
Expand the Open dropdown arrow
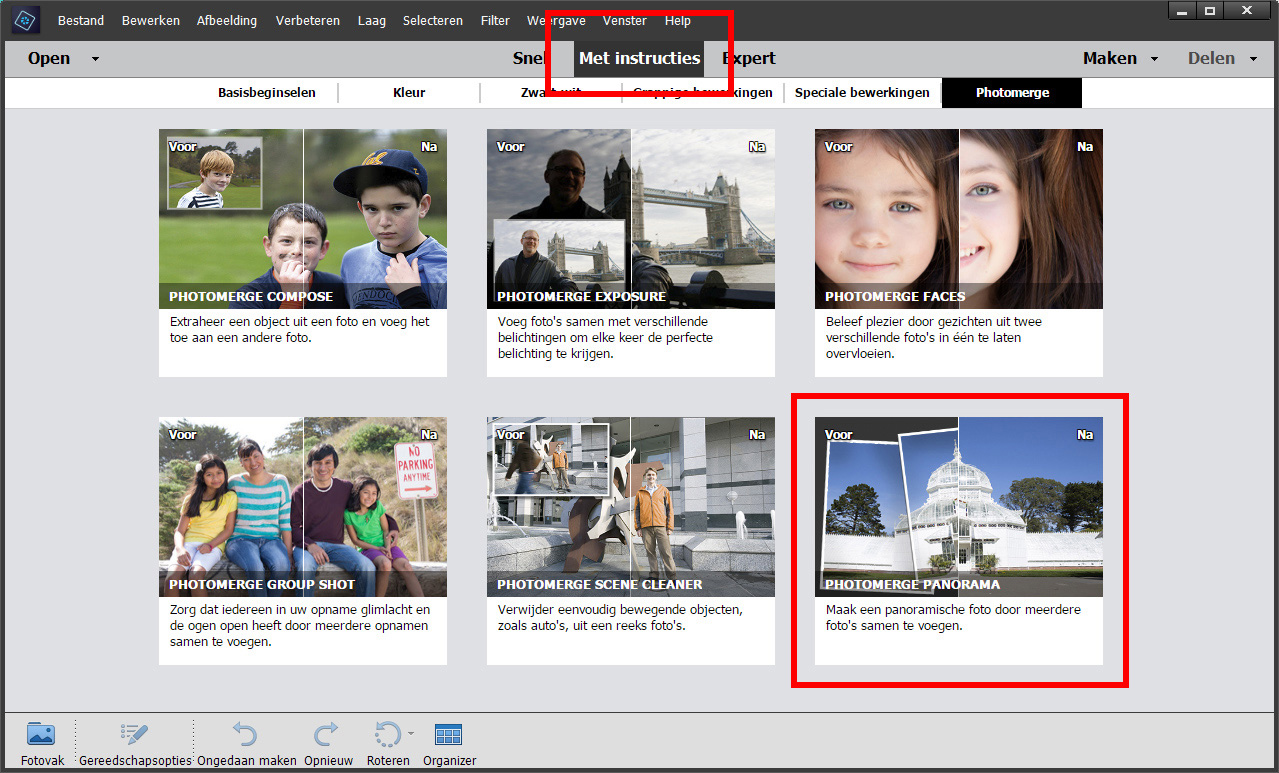click(95, 59)
